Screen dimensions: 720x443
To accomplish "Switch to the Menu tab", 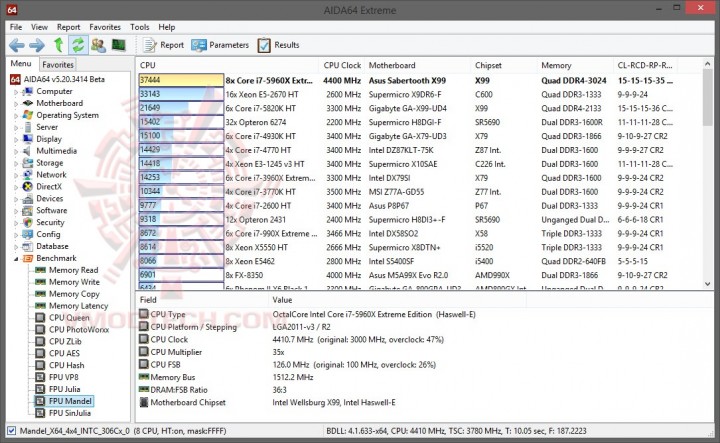I will click(x=21, y=64).
